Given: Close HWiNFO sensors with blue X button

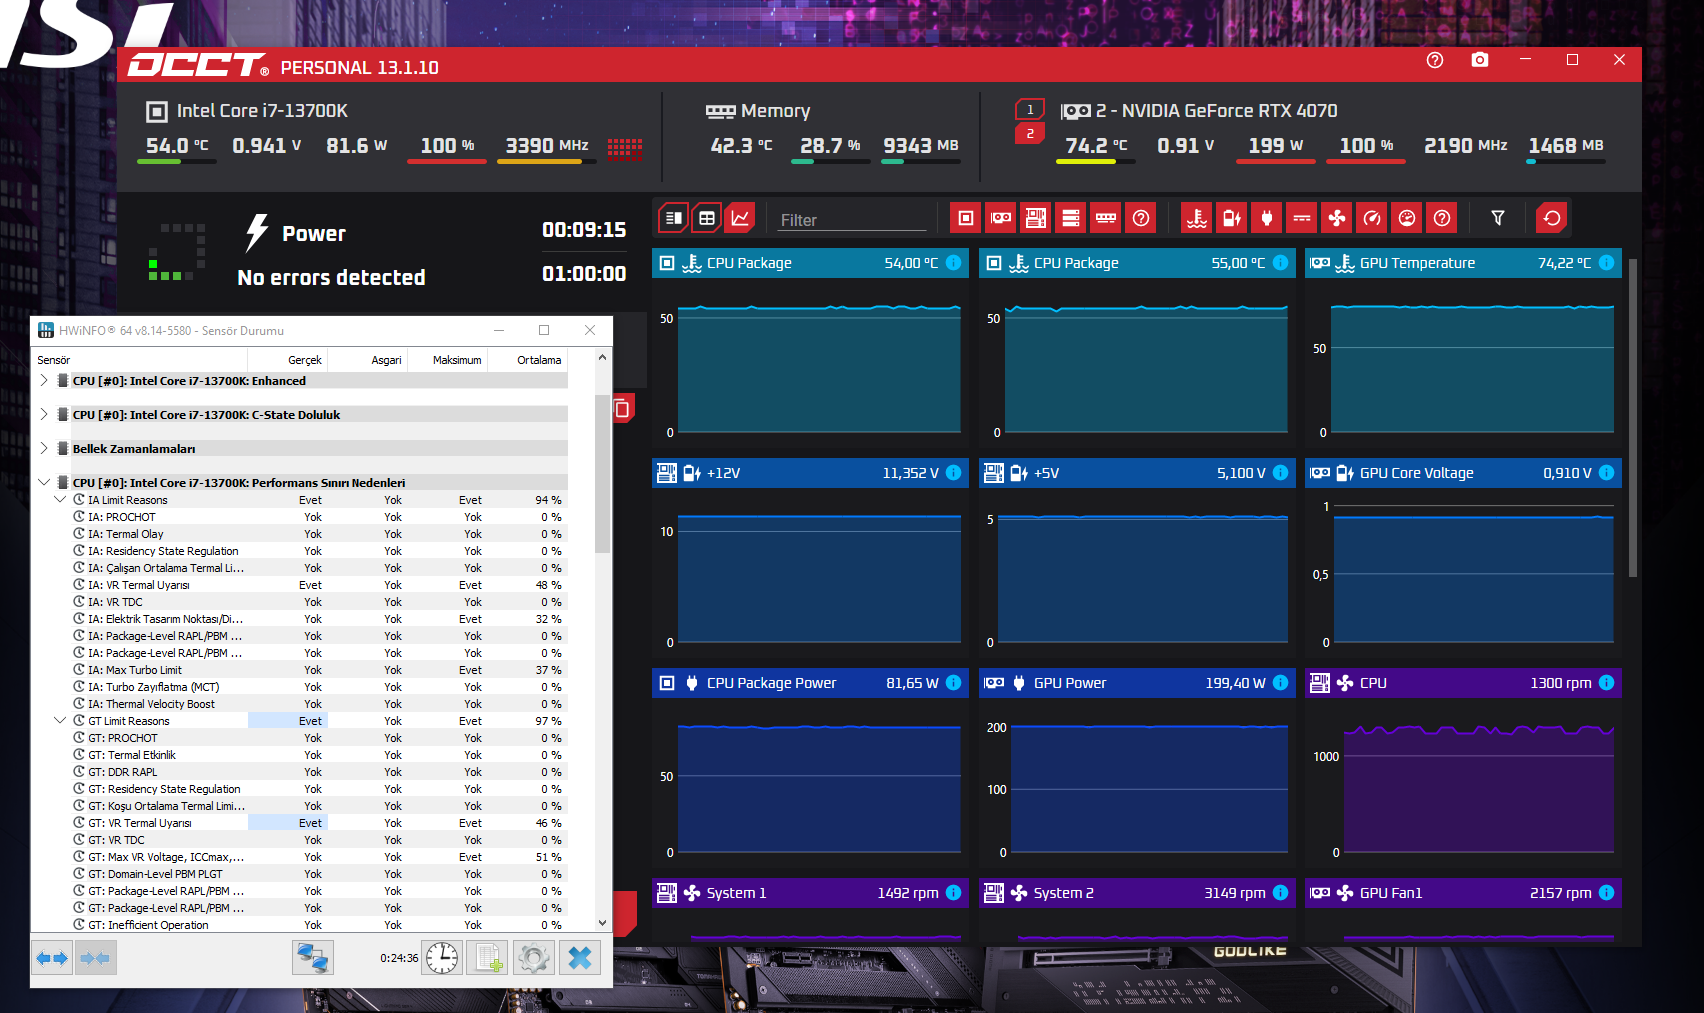Looking at the screenshot, I should [580, 958].
